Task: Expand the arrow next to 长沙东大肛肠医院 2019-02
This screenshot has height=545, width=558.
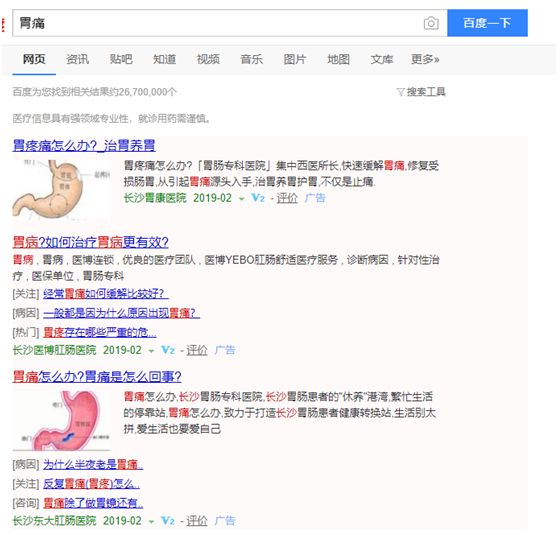Action: [151, 522]
